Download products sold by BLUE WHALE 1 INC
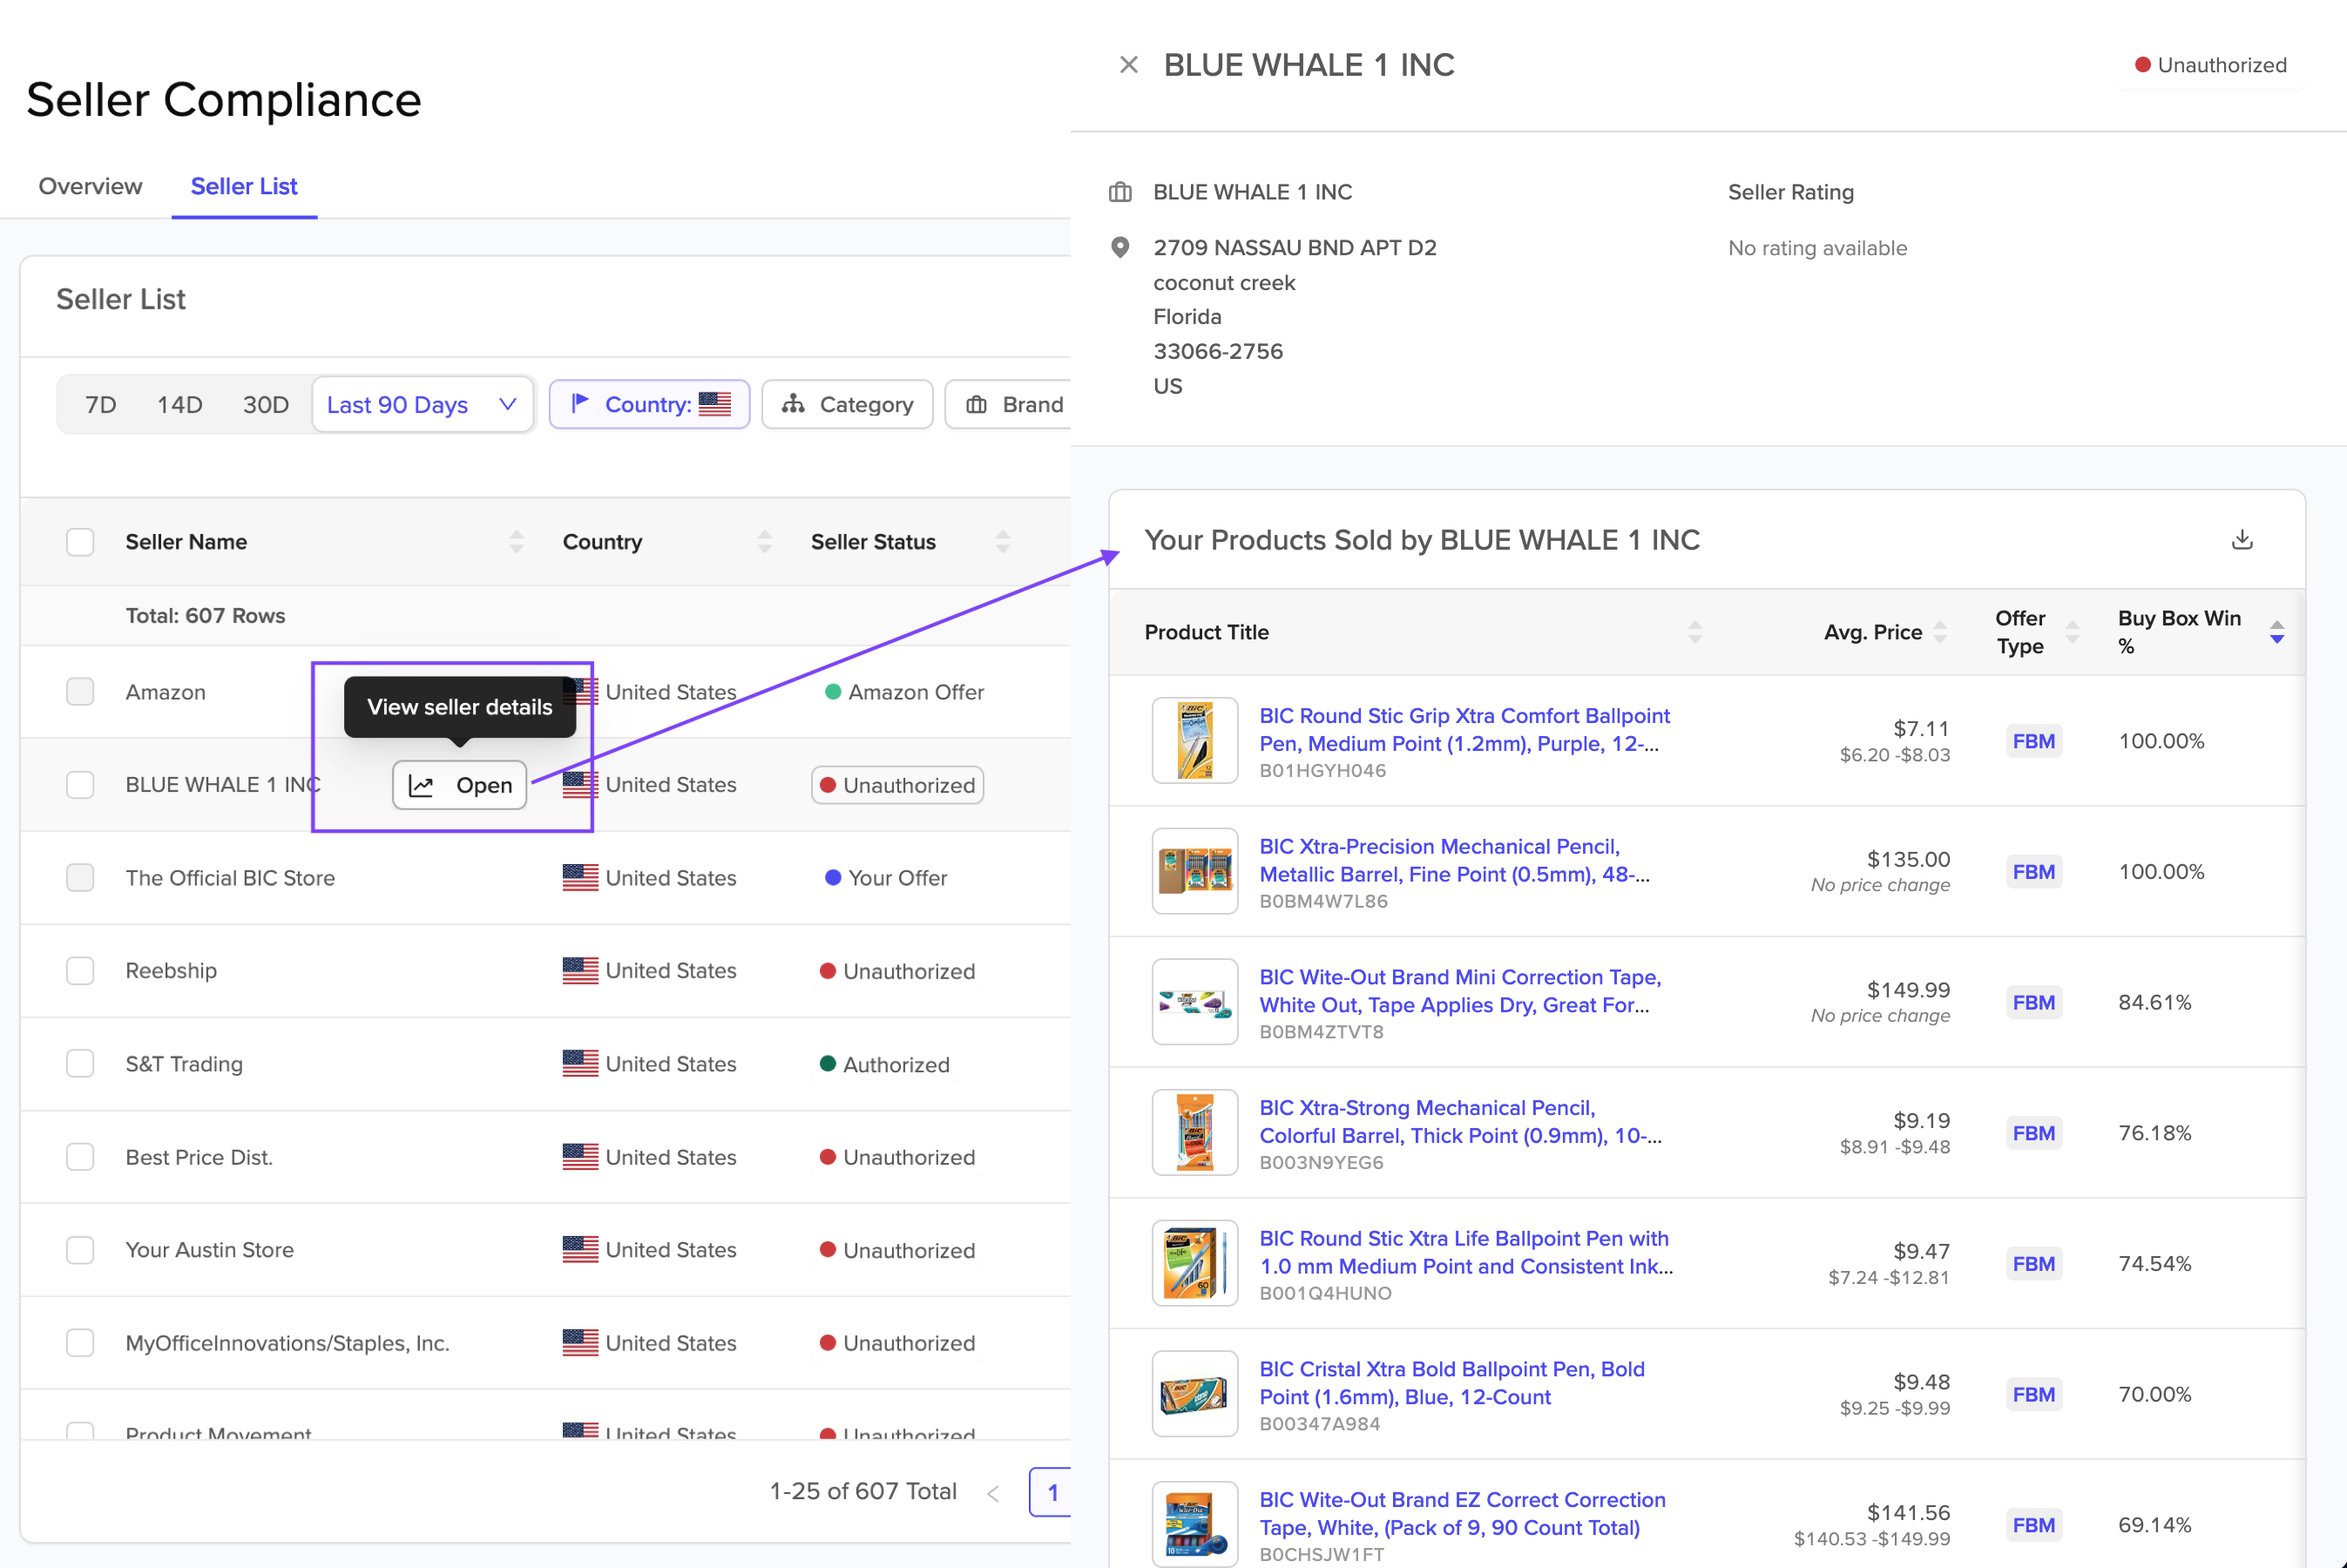Viewport: 2347px width, 1568px height. point(2242,540)
